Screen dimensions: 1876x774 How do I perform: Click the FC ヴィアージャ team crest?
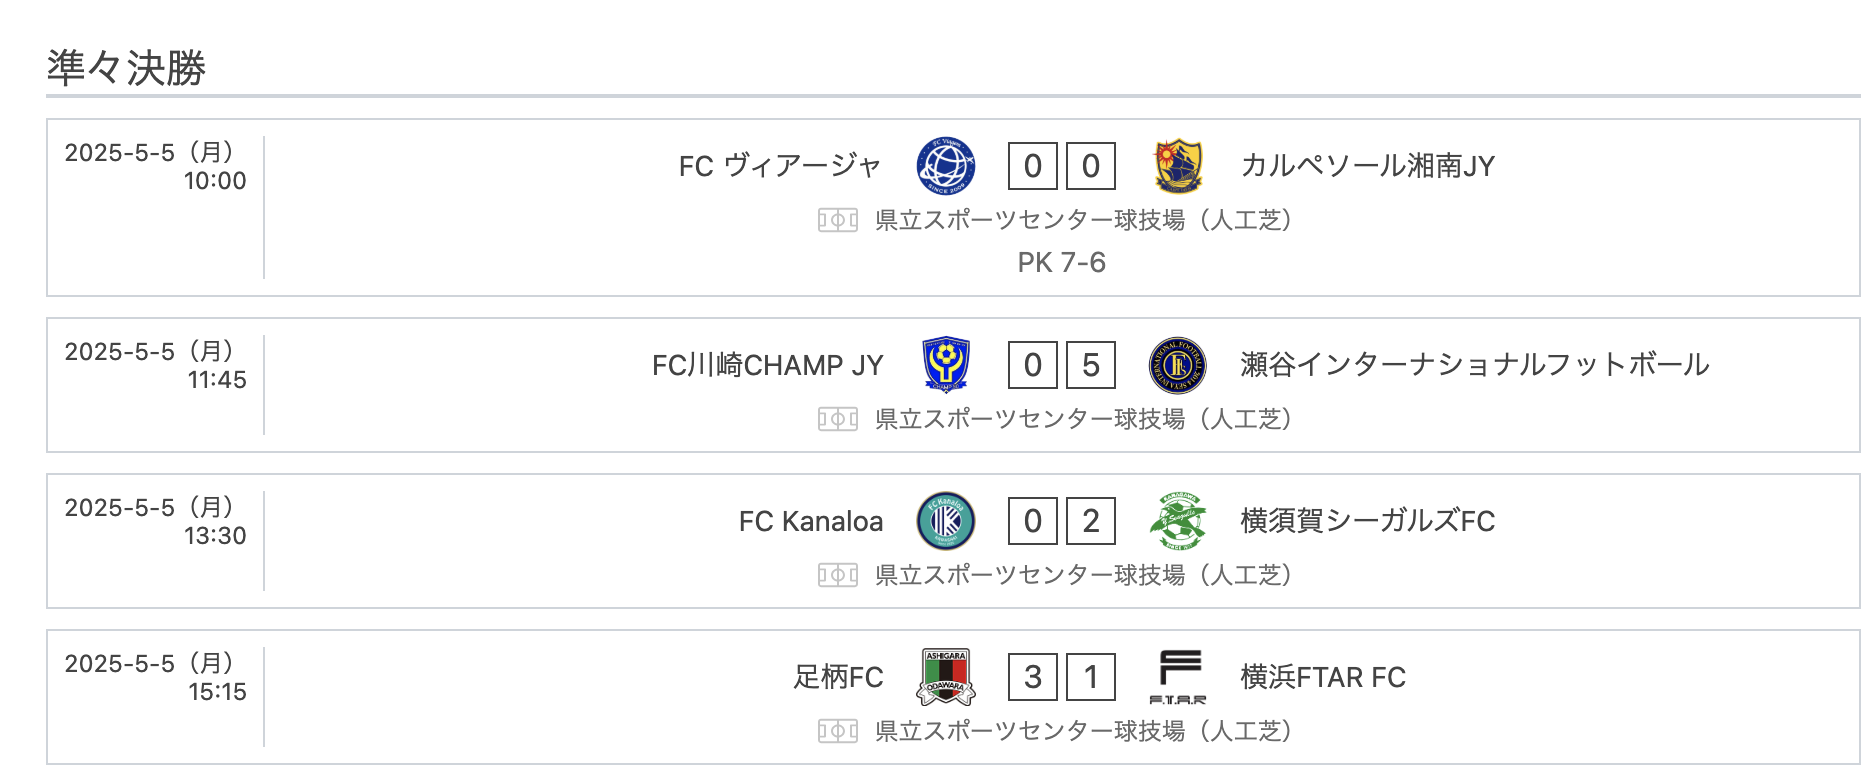point(946,166)
